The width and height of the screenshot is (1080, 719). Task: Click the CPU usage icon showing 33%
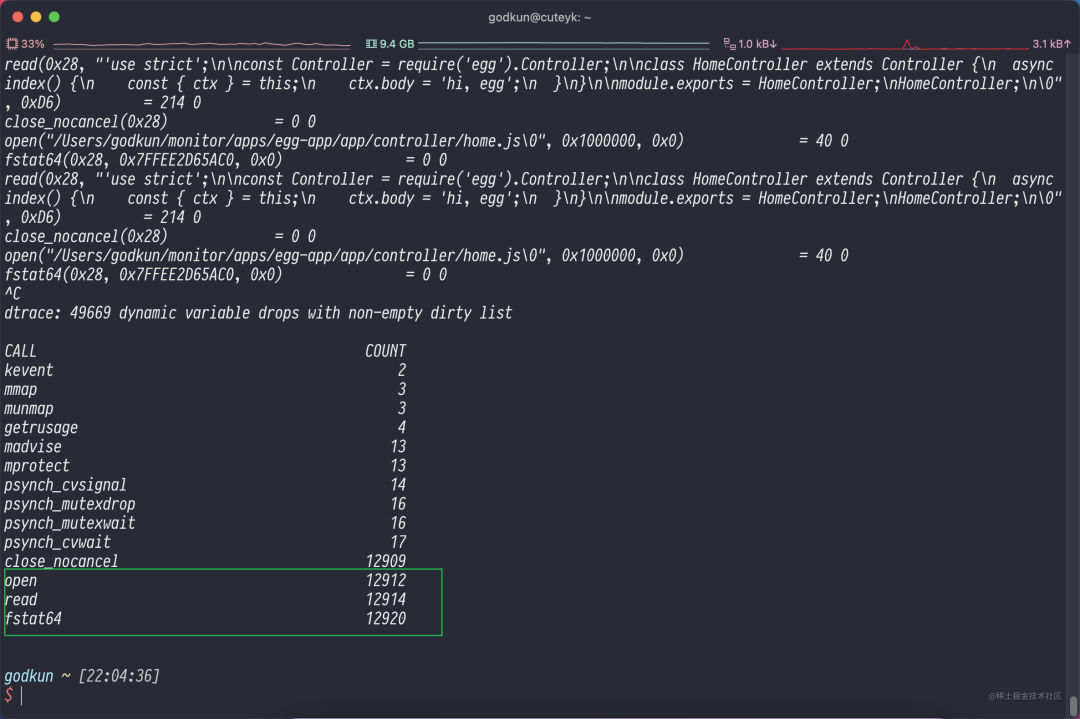(30, 44)
